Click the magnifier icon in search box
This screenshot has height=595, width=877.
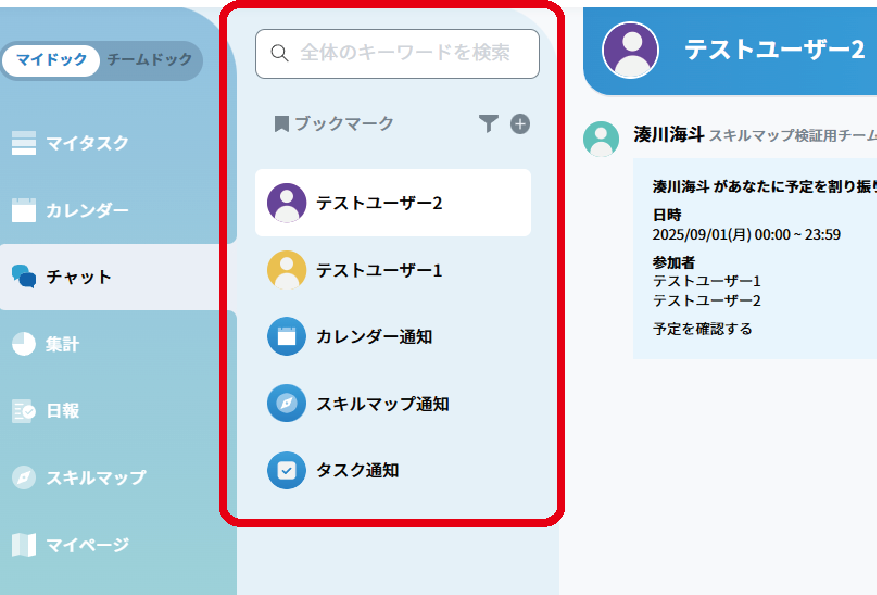[280, 53]
